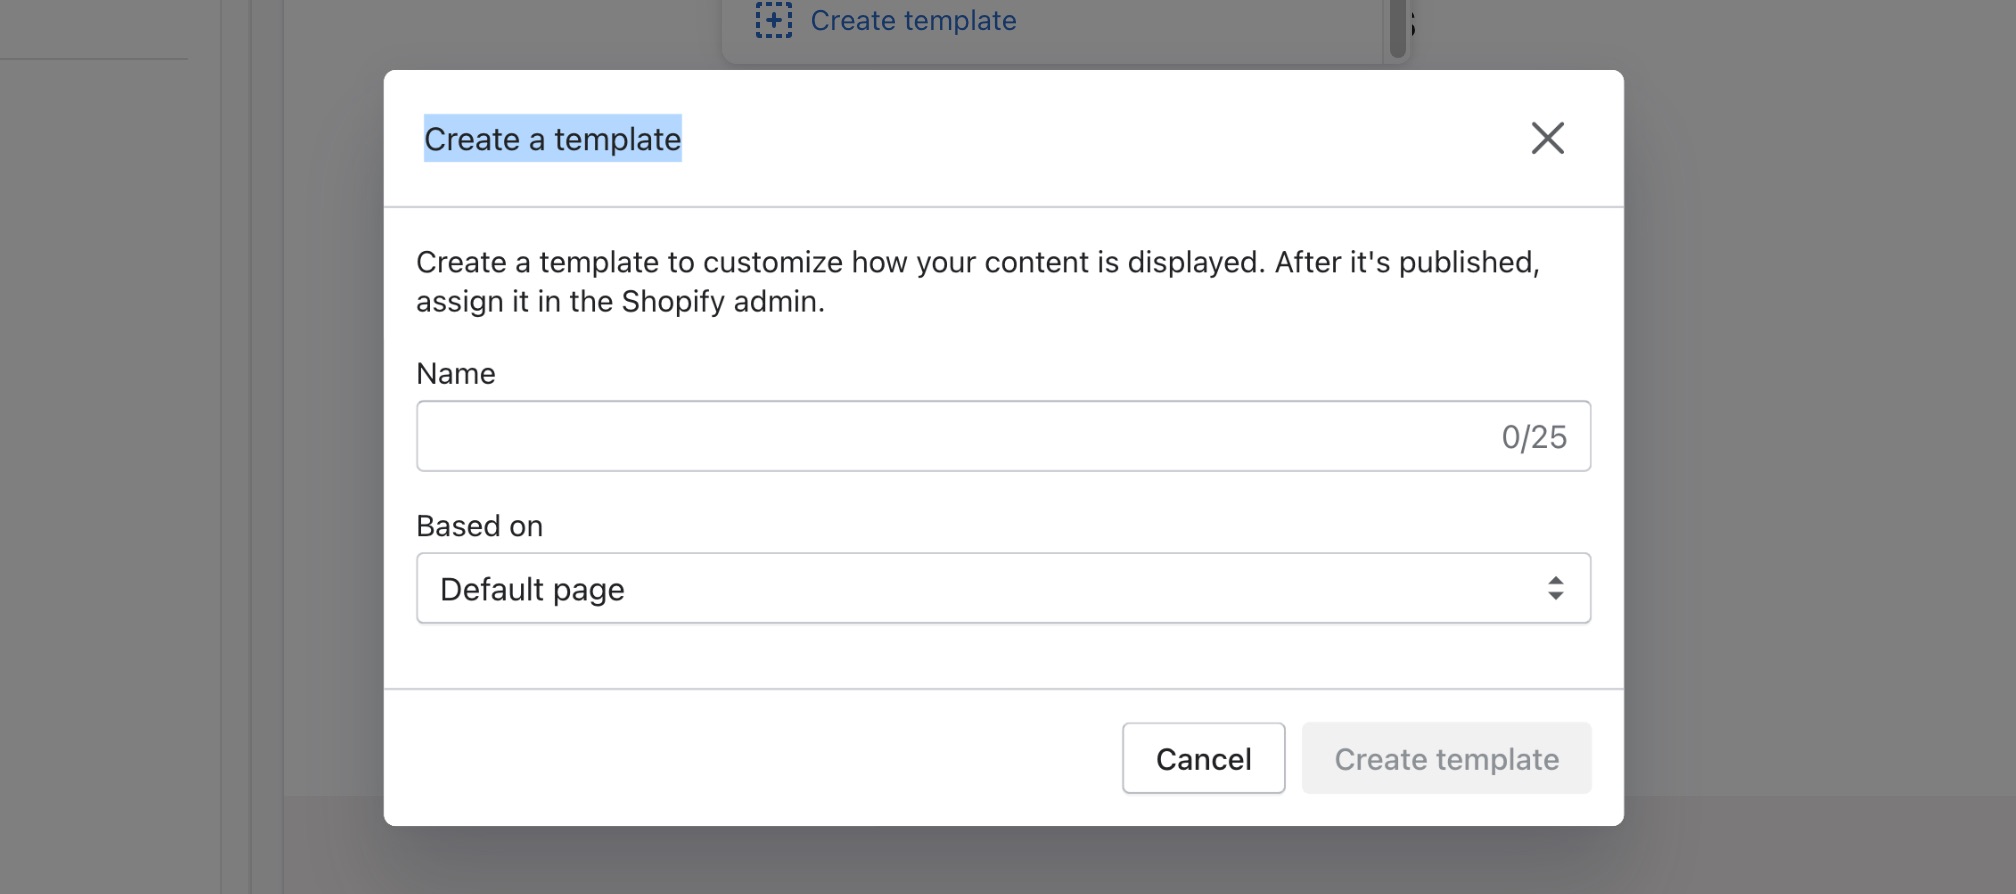Click the template description paragraph text

(x=978, y=281)
